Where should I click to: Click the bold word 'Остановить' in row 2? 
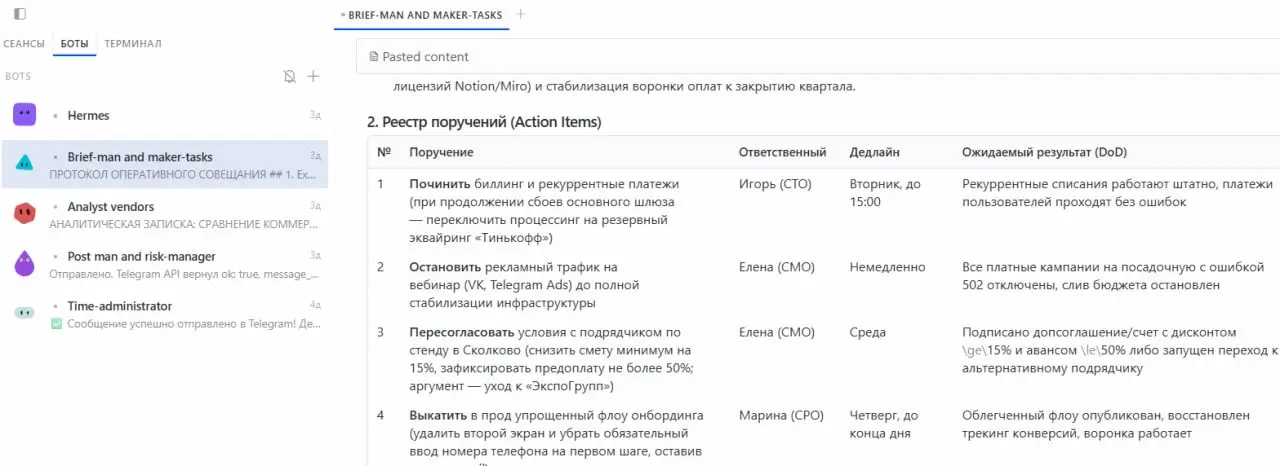point(445,267)
